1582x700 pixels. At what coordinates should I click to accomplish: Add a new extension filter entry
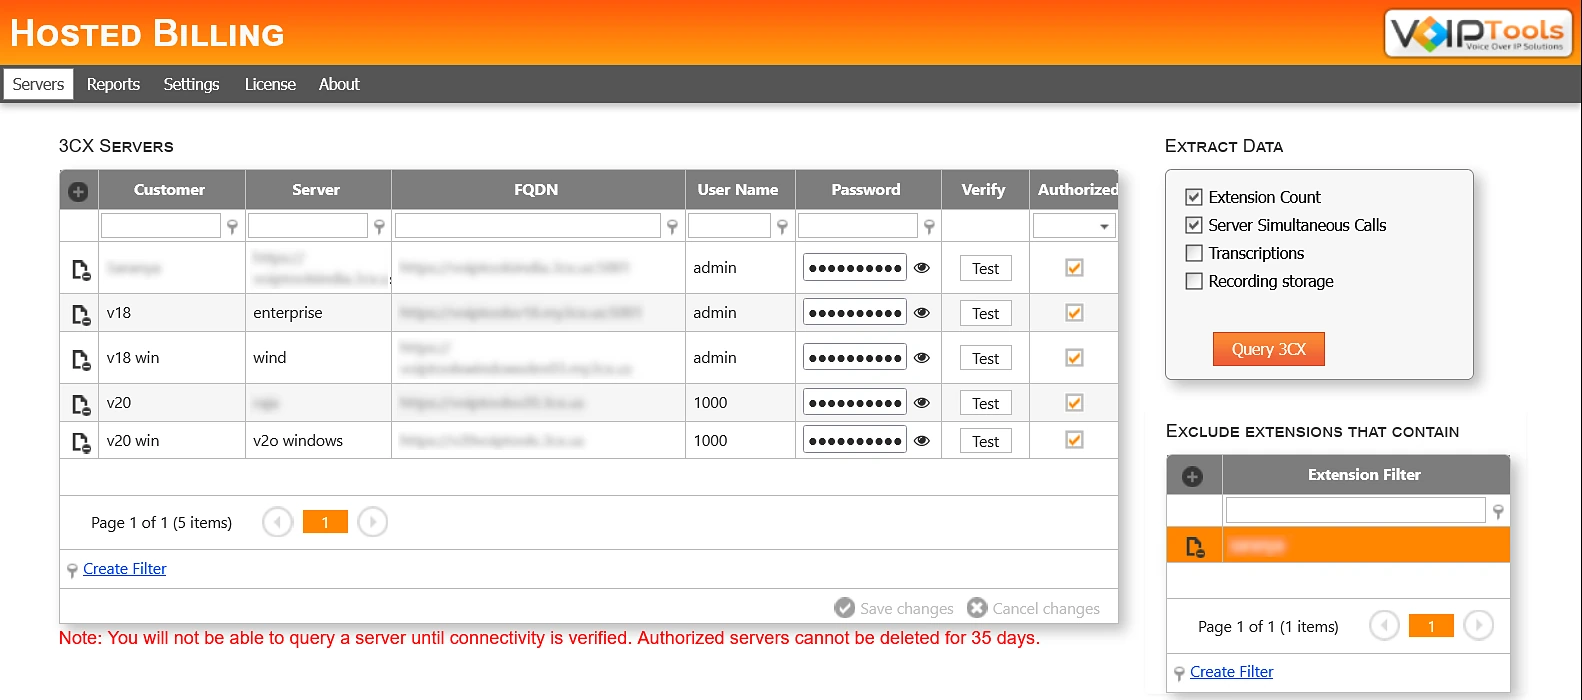1192,476
